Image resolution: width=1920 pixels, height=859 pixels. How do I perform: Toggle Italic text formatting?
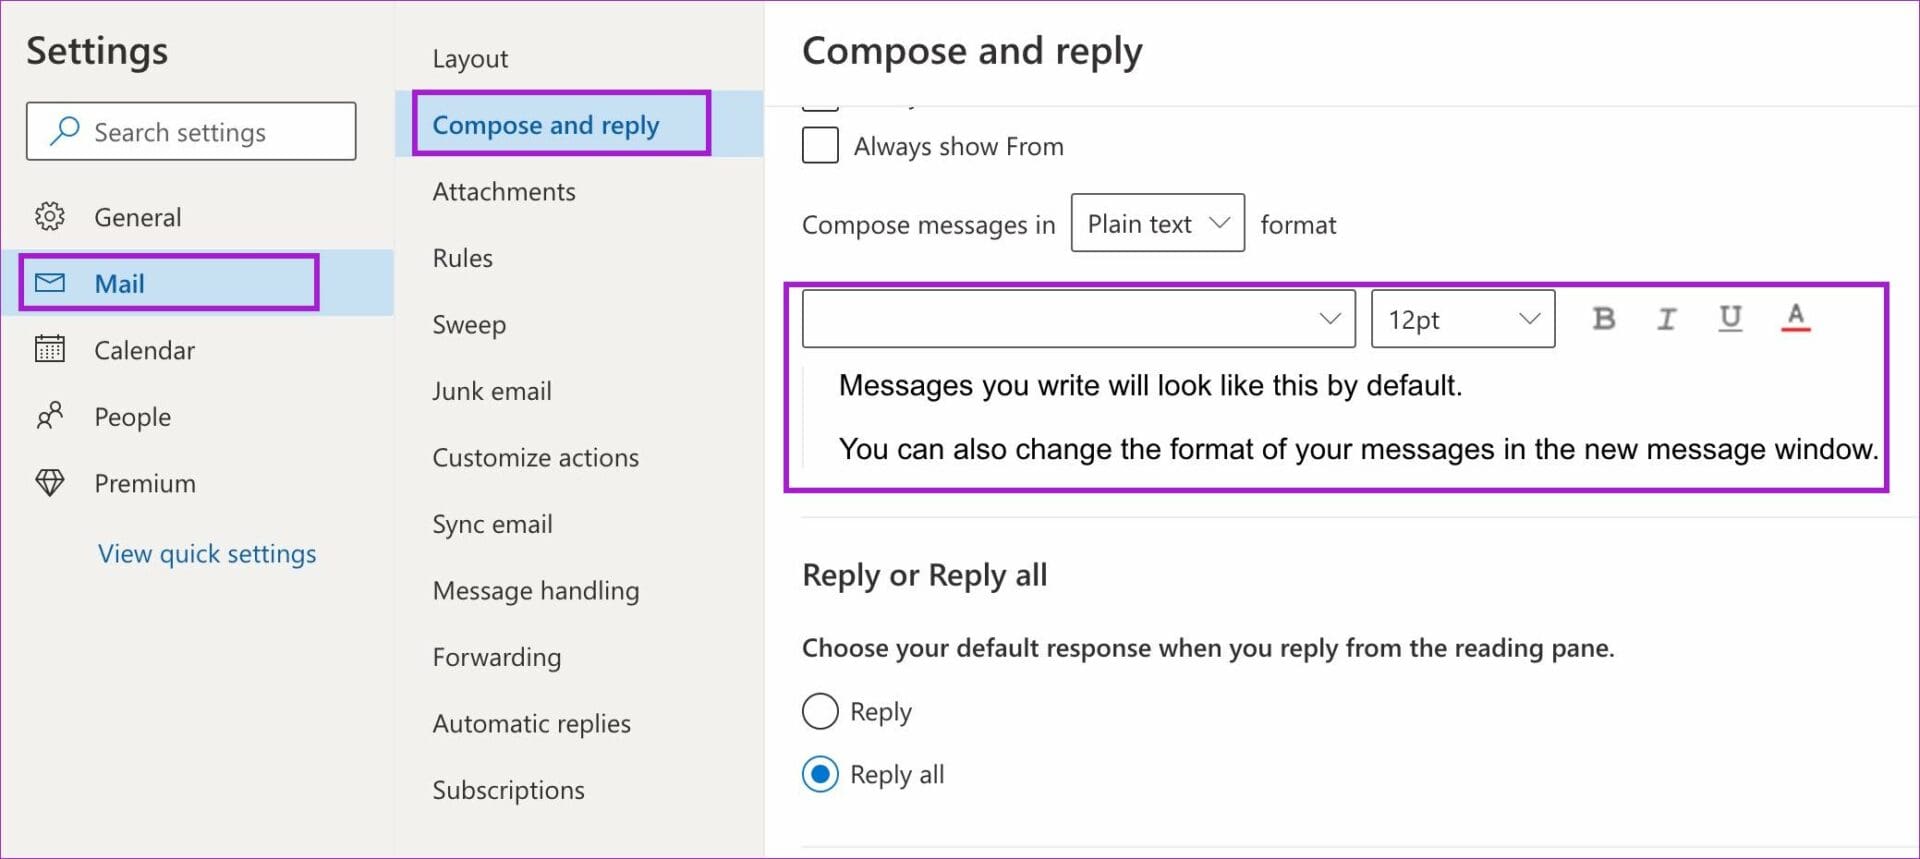click(x=1666, y=319)
